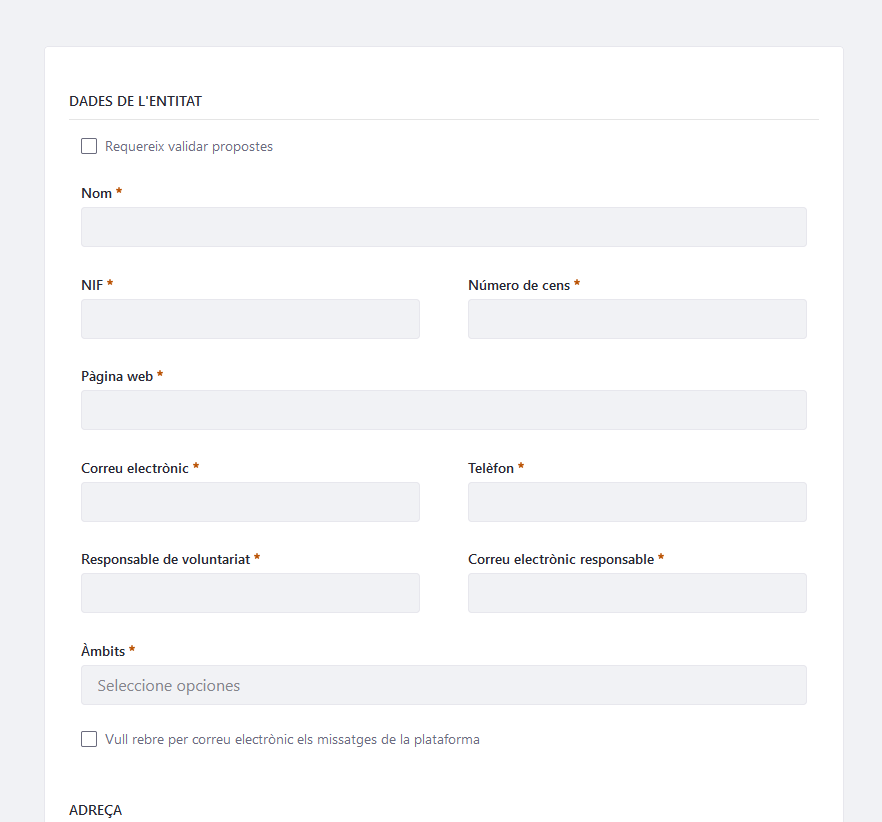Click the Telèfon label text
This screenshot has width=882, height=822.
pyautogui.click(x=490, y=468)
